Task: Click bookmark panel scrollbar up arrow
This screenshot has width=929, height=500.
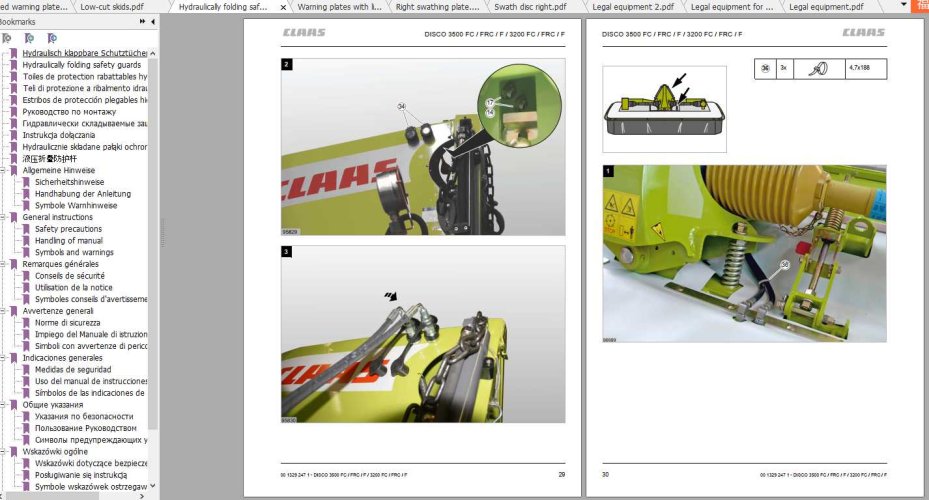Action: coord(153,53)
